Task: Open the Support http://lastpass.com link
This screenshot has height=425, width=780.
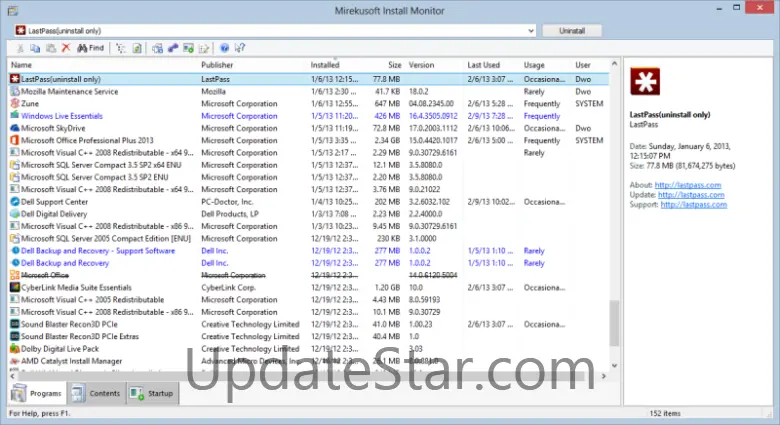Action: [693, 205]
